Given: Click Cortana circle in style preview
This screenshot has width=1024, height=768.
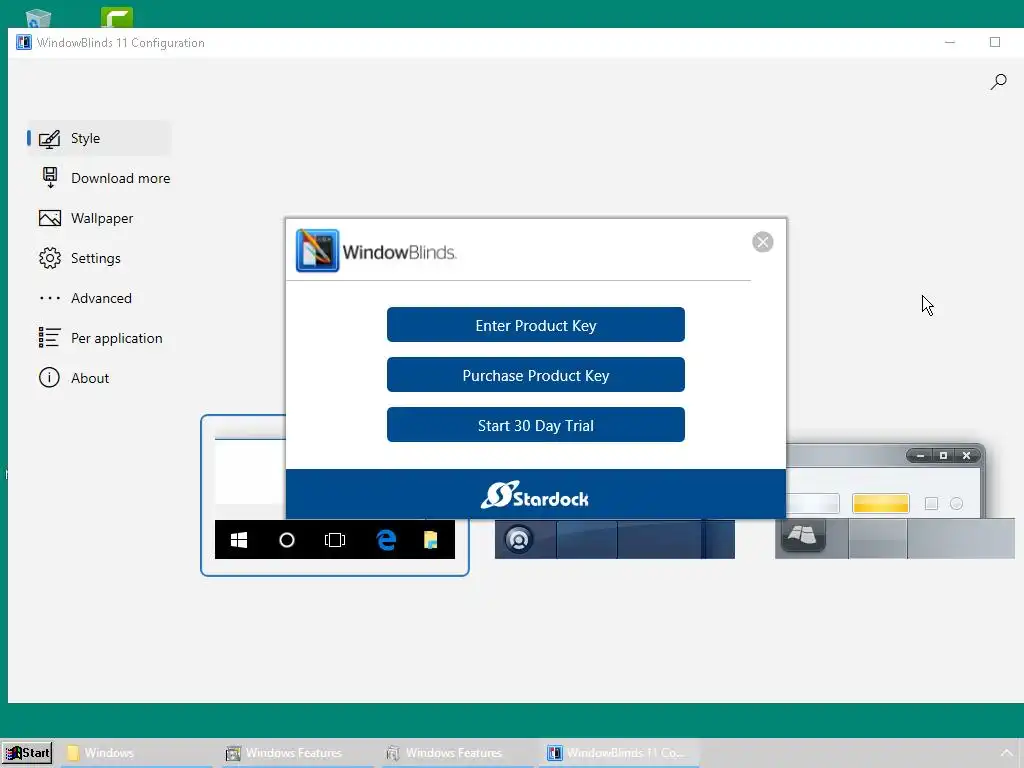Looking at the screenshot, I should coord(287,540).
